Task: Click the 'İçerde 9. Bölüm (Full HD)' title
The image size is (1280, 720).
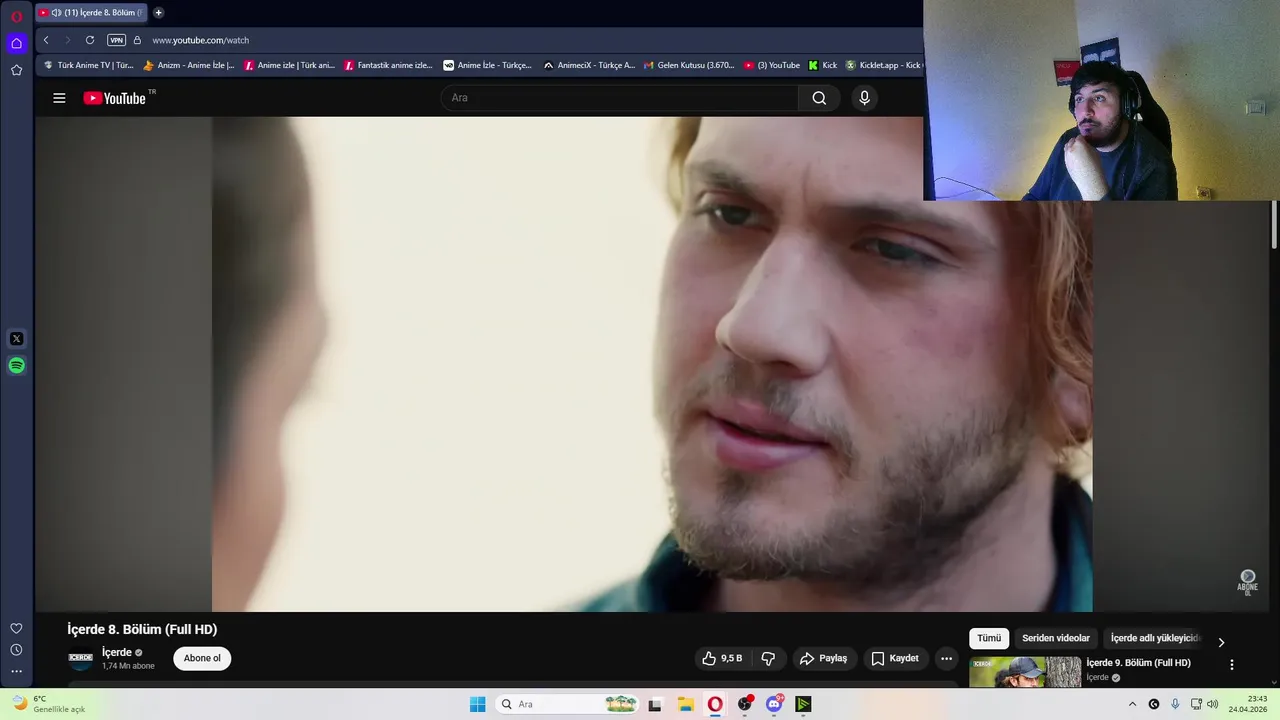Action: pyautogui.click(x=1138, y=663)
